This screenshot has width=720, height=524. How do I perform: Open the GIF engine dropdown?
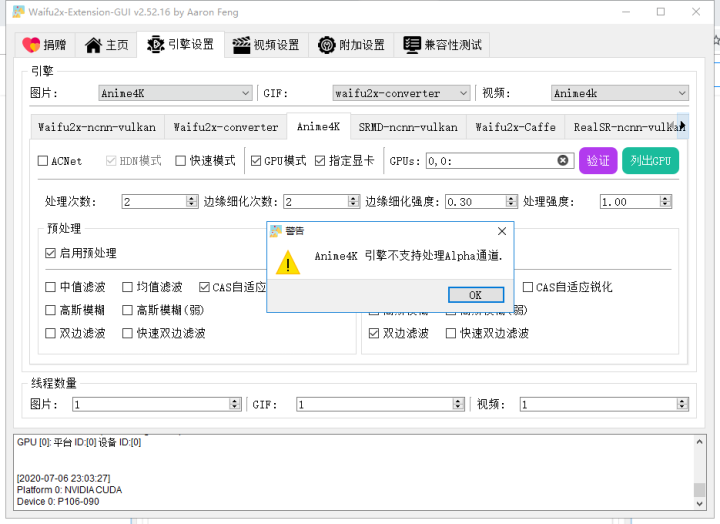point(401,93)
